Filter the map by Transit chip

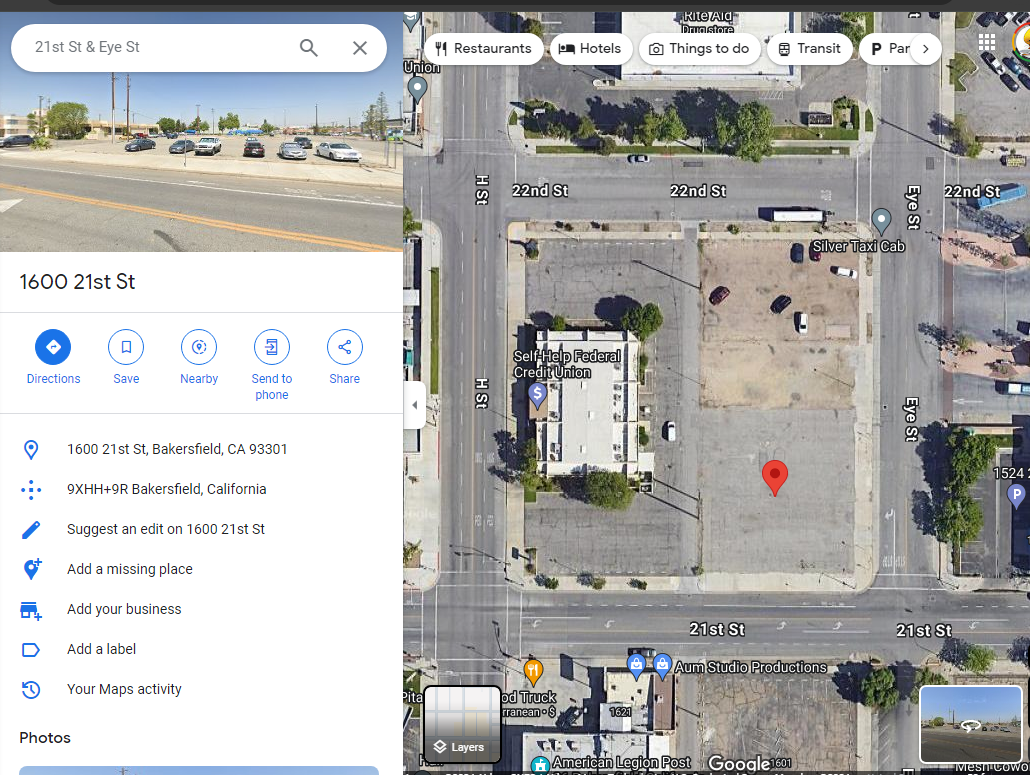[x=809, y=49]
